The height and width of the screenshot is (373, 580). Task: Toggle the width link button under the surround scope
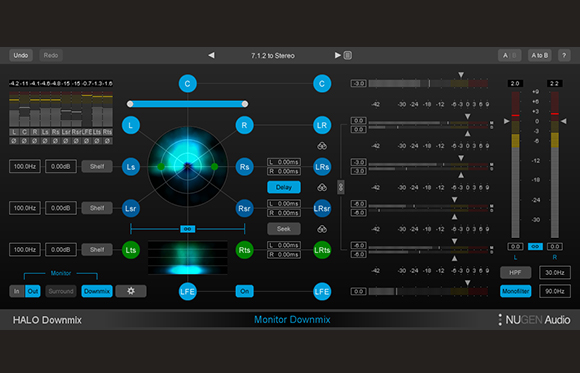click(188, 229)
